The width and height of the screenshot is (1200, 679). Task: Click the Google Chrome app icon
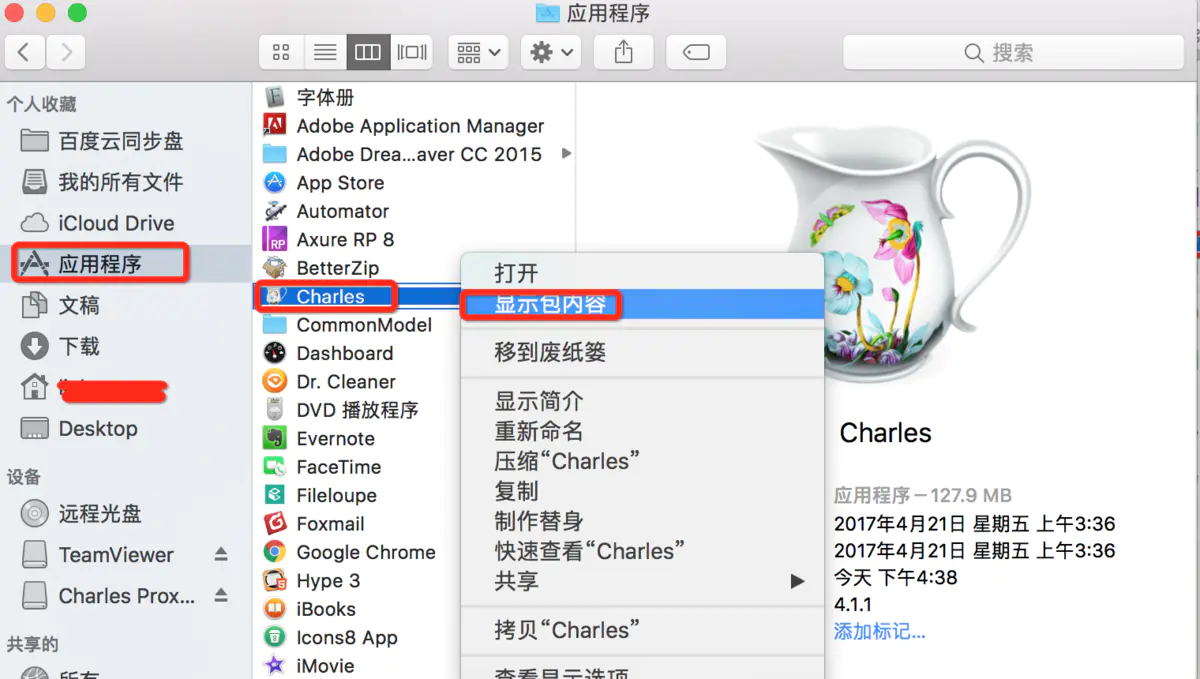point(274,552)
